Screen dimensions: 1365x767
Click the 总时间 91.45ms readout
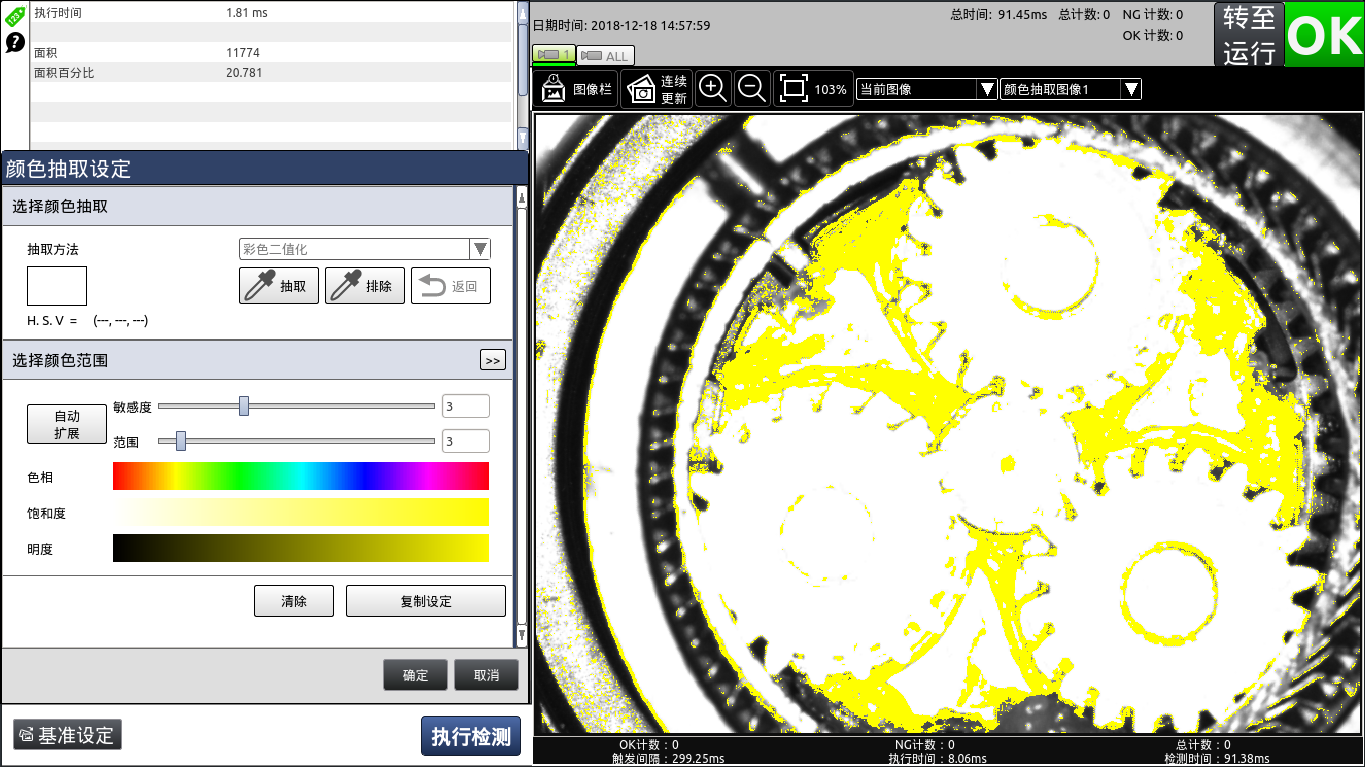point(998,14)
